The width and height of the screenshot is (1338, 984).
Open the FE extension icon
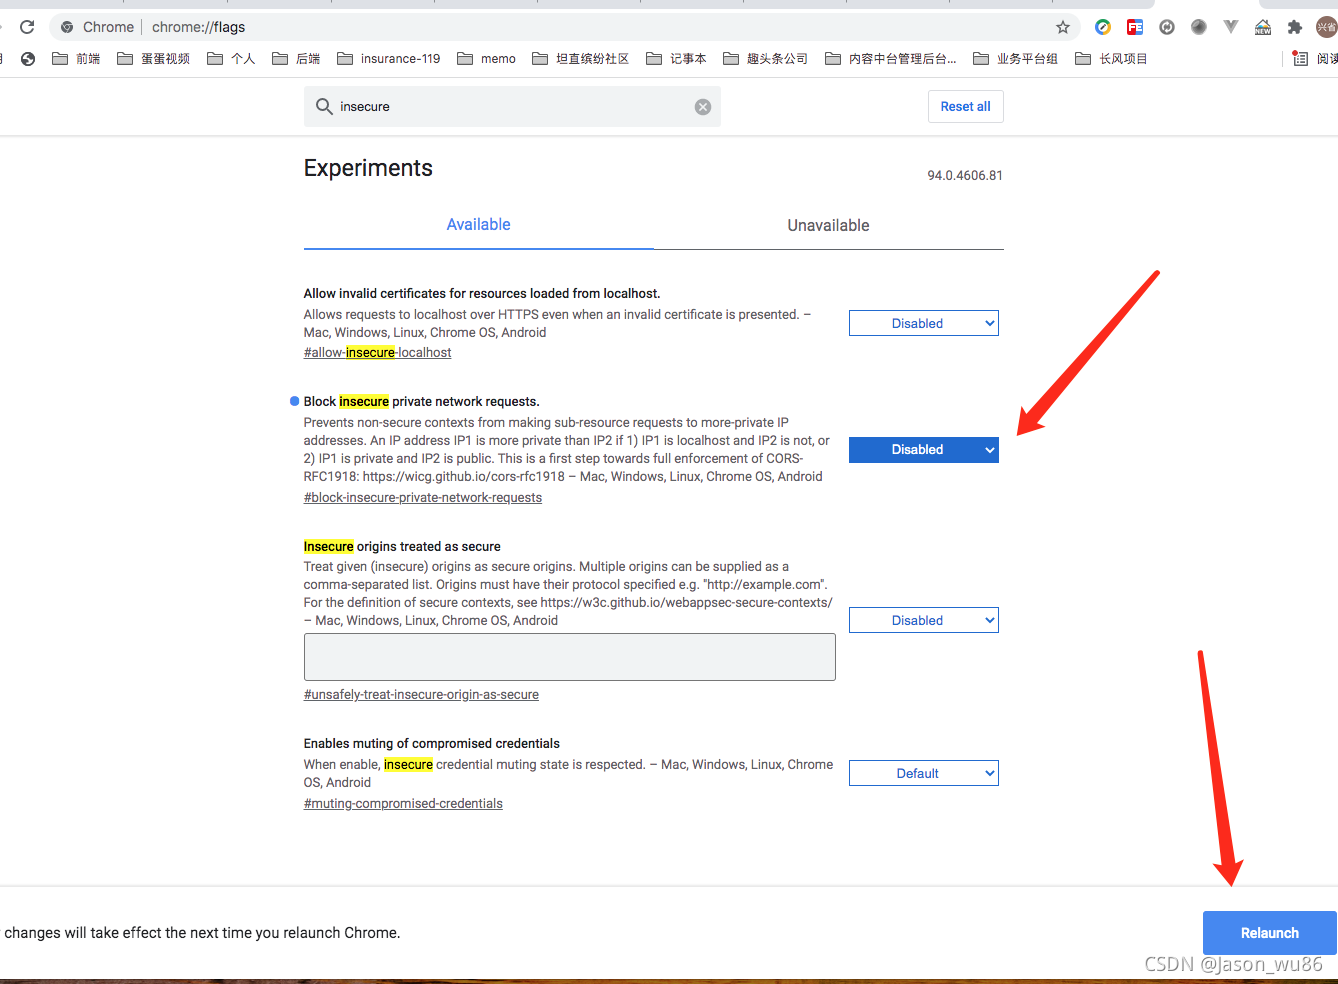point(1134,27)
